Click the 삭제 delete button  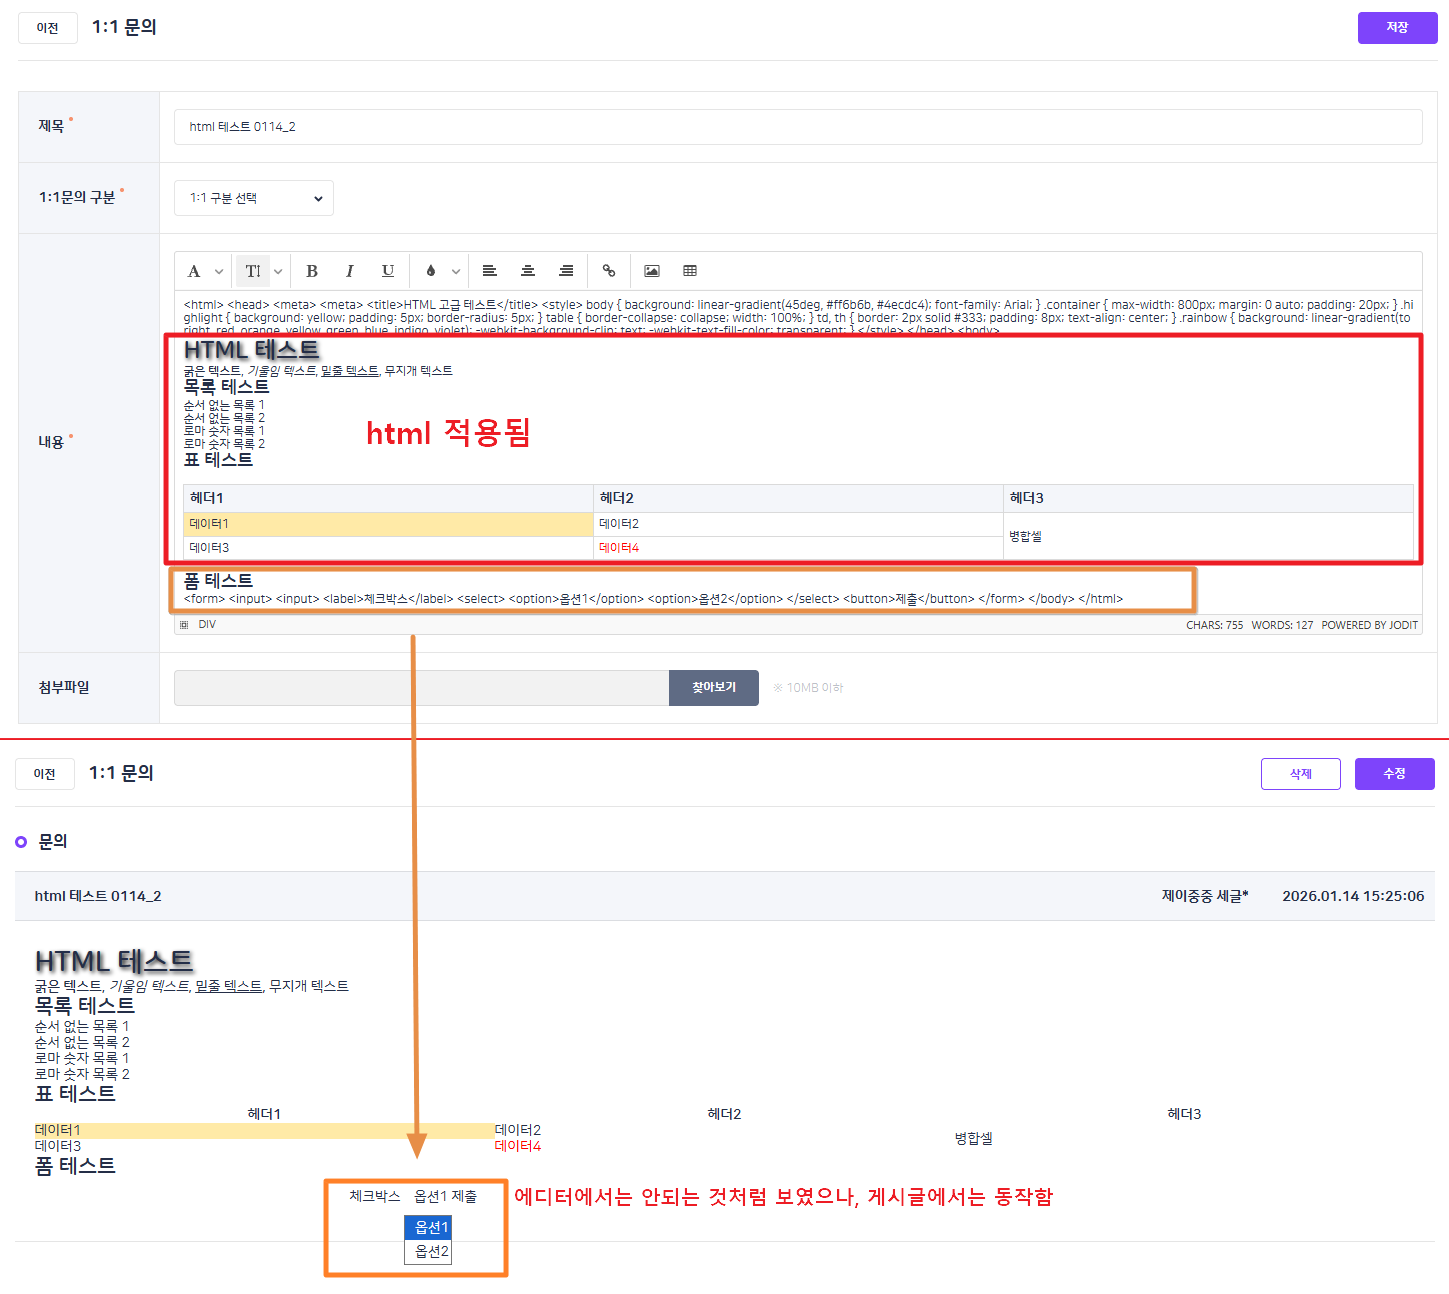1301,774
